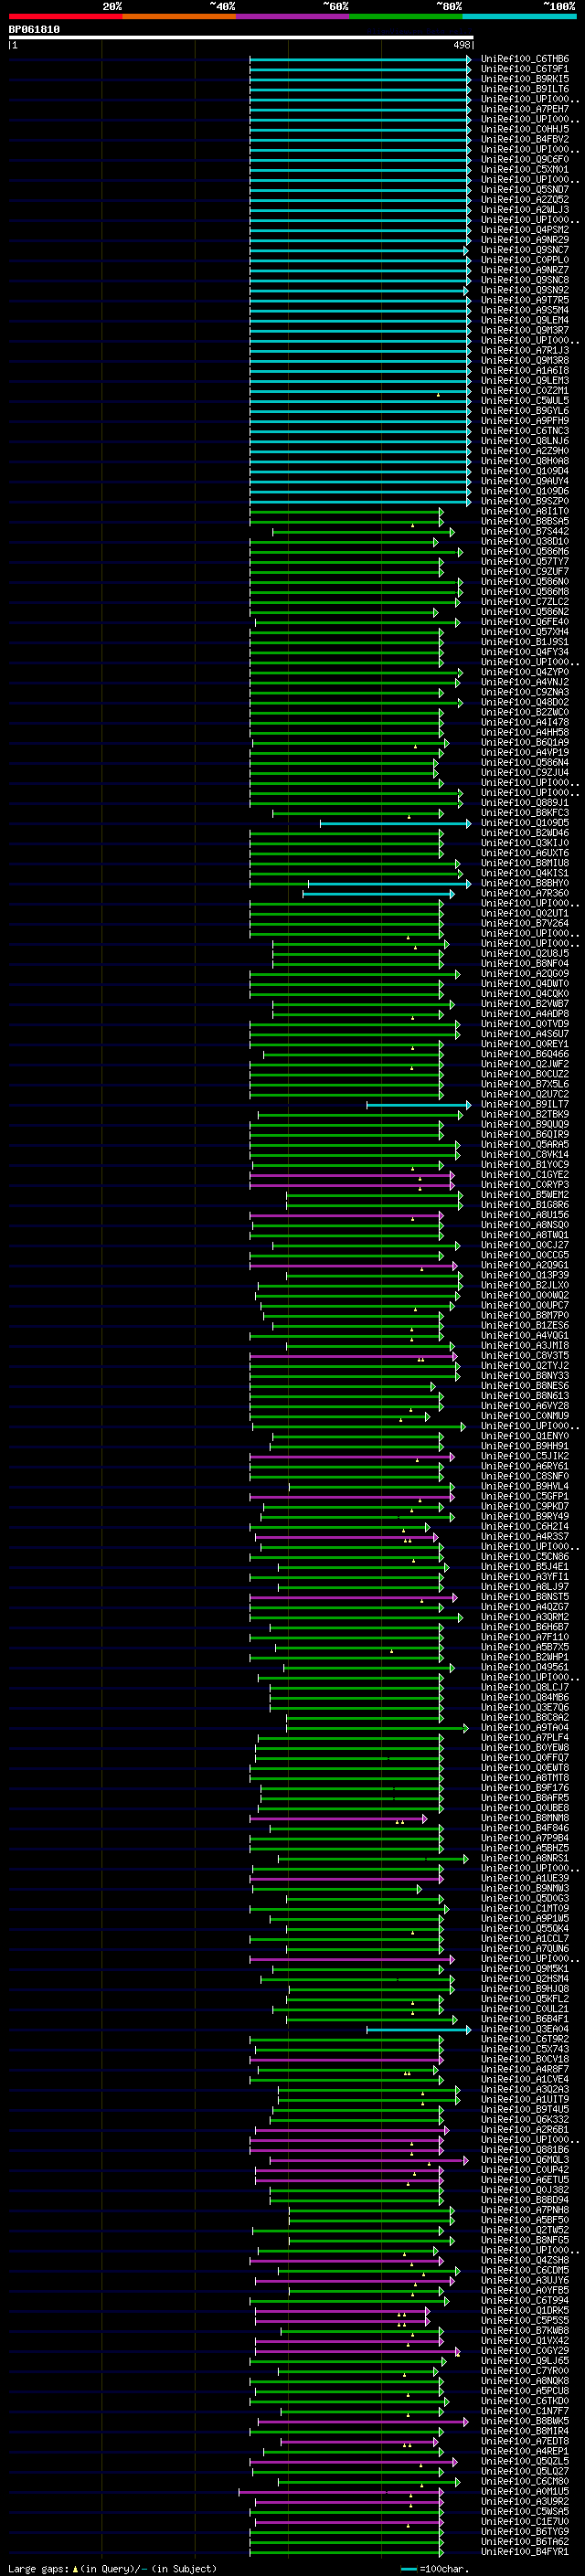Click hit label UniRef100_Q9LEM4

tap(525, 320)
